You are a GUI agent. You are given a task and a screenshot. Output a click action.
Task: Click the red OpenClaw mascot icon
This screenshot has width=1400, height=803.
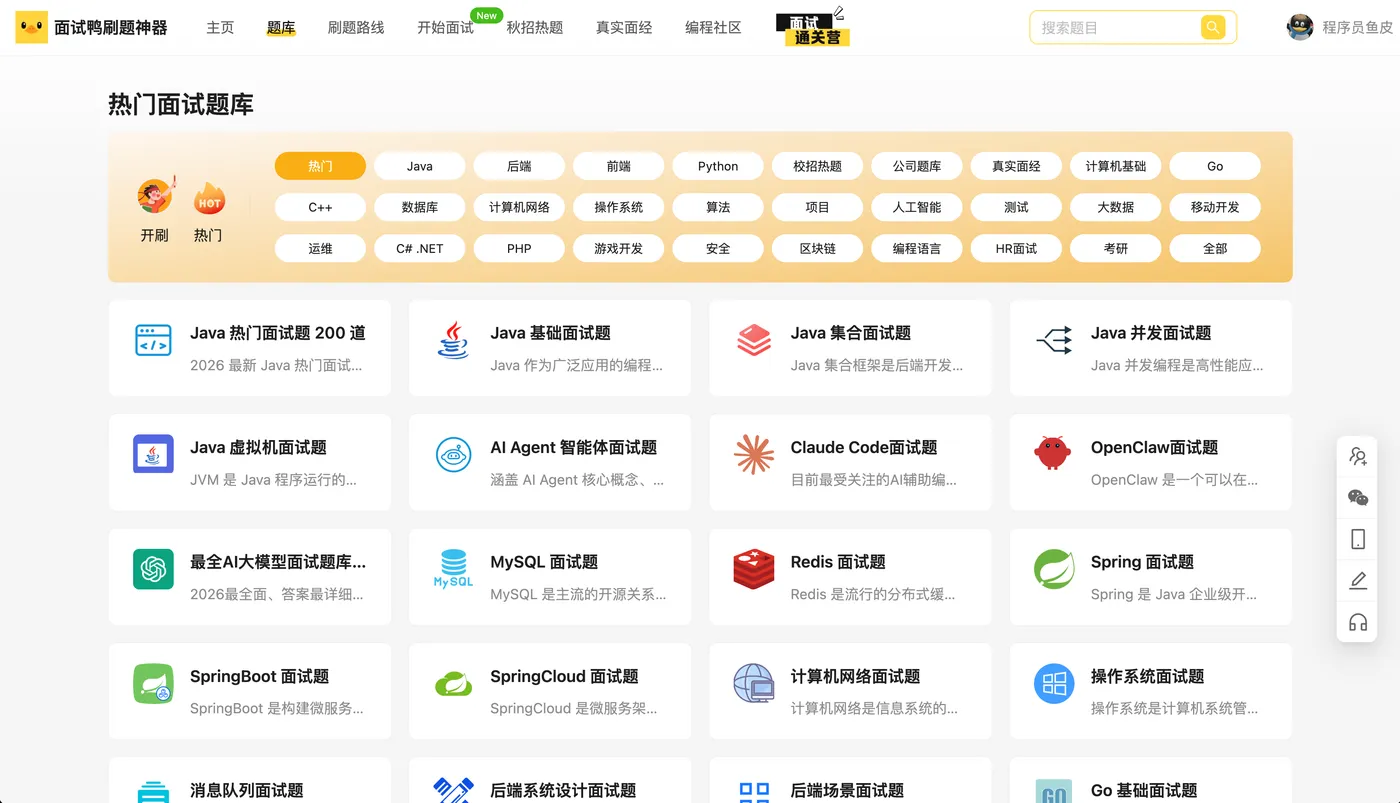(x=1053, y=453)
